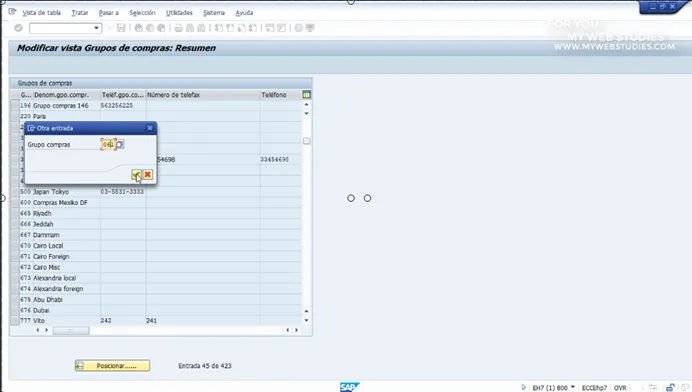Click the Denom.gpo.compr. column header

point(66,95)
